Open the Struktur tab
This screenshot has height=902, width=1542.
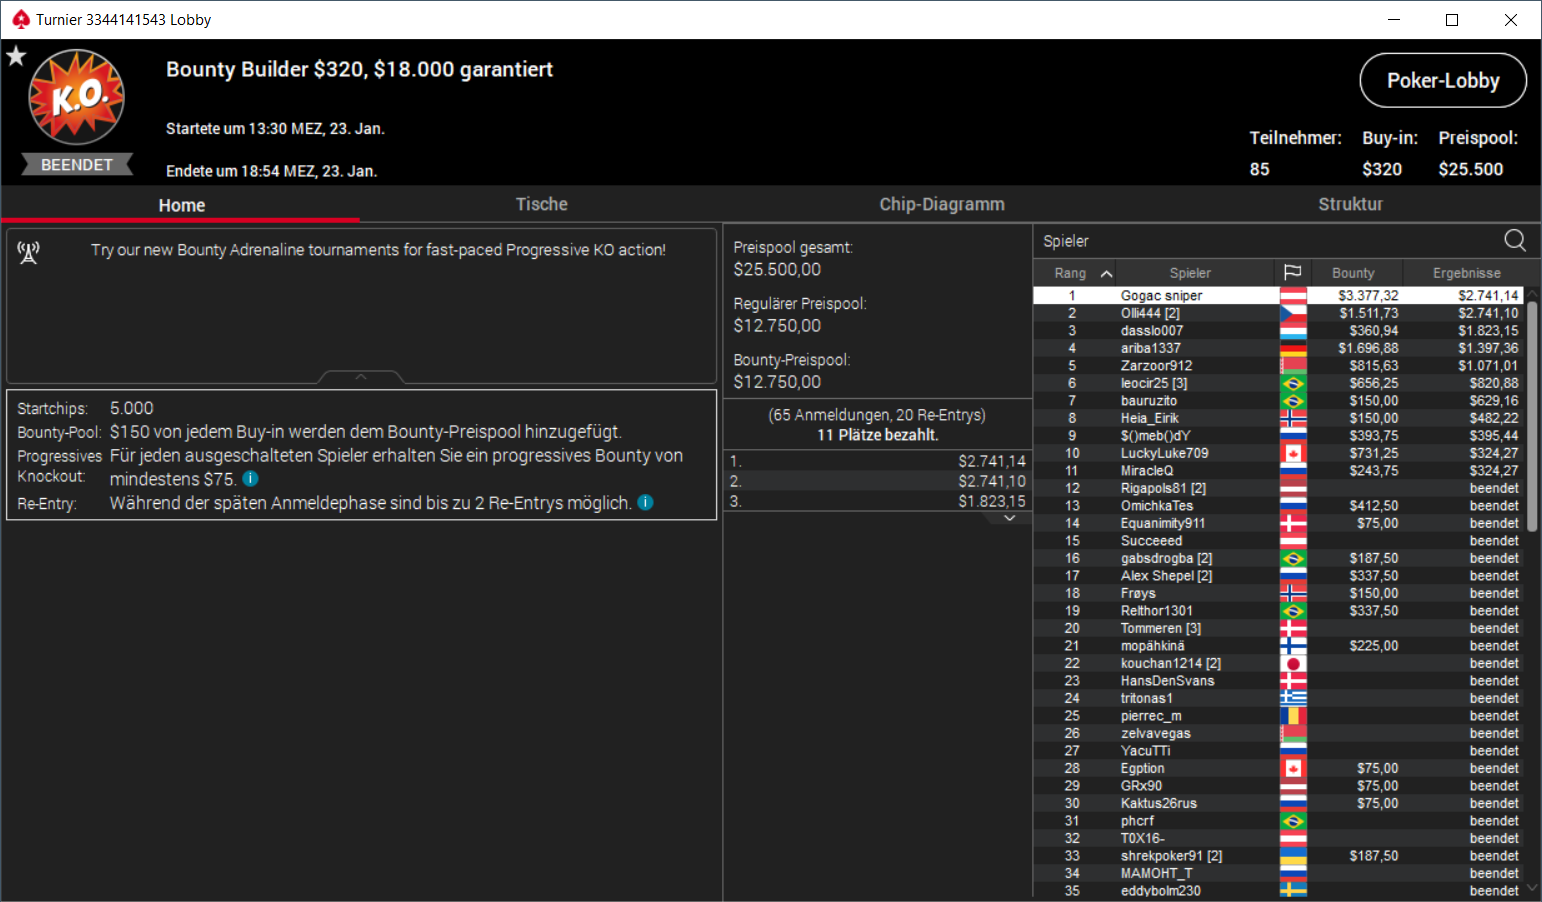pos(1350,204)
